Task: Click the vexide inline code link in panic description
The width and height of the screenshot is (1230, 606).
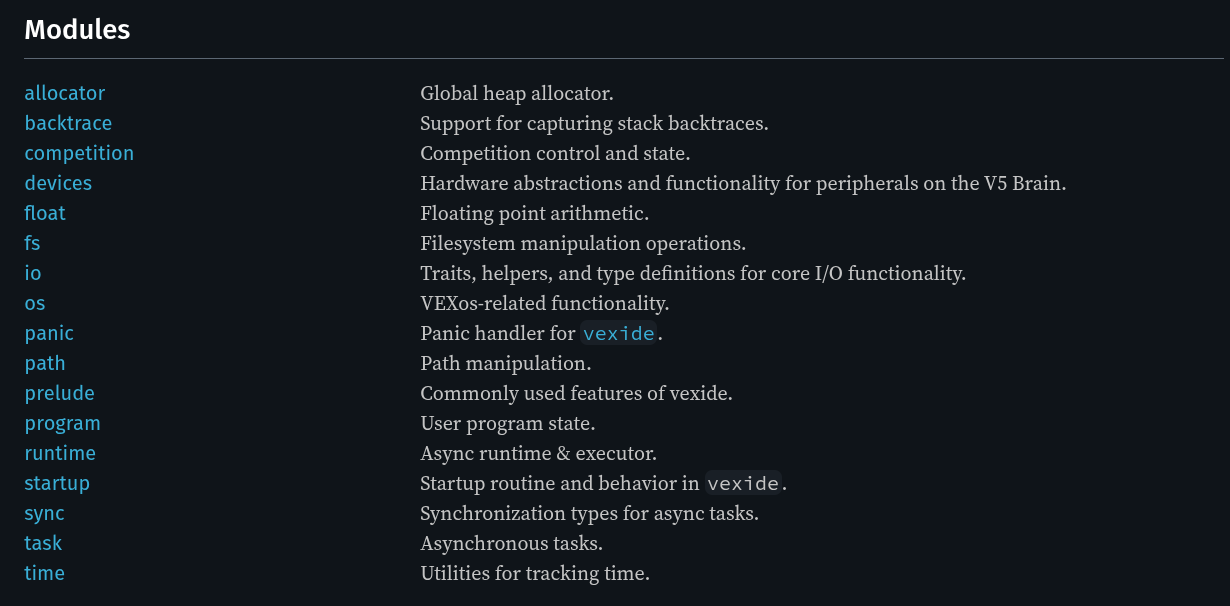Action: pyautogui.click(x=618, y=333)
